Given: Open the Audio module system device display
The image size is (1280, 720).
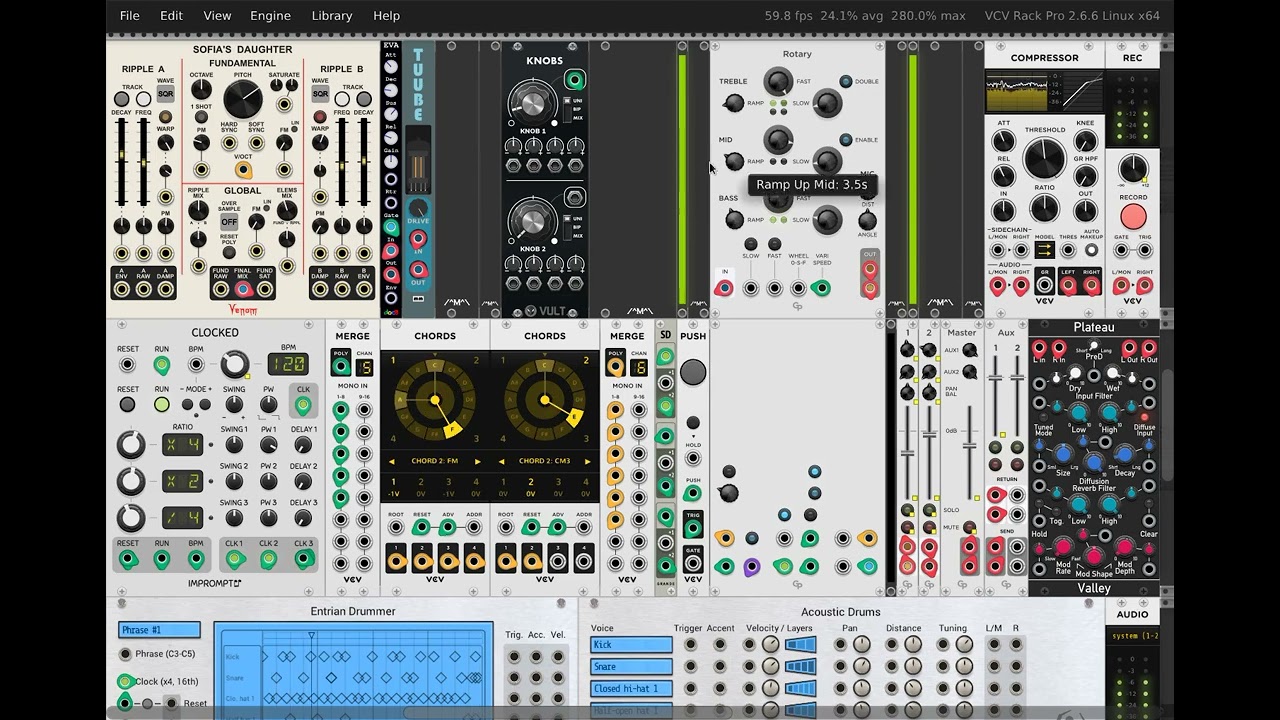Looking at the screenshot, I should click(1133, 636).
